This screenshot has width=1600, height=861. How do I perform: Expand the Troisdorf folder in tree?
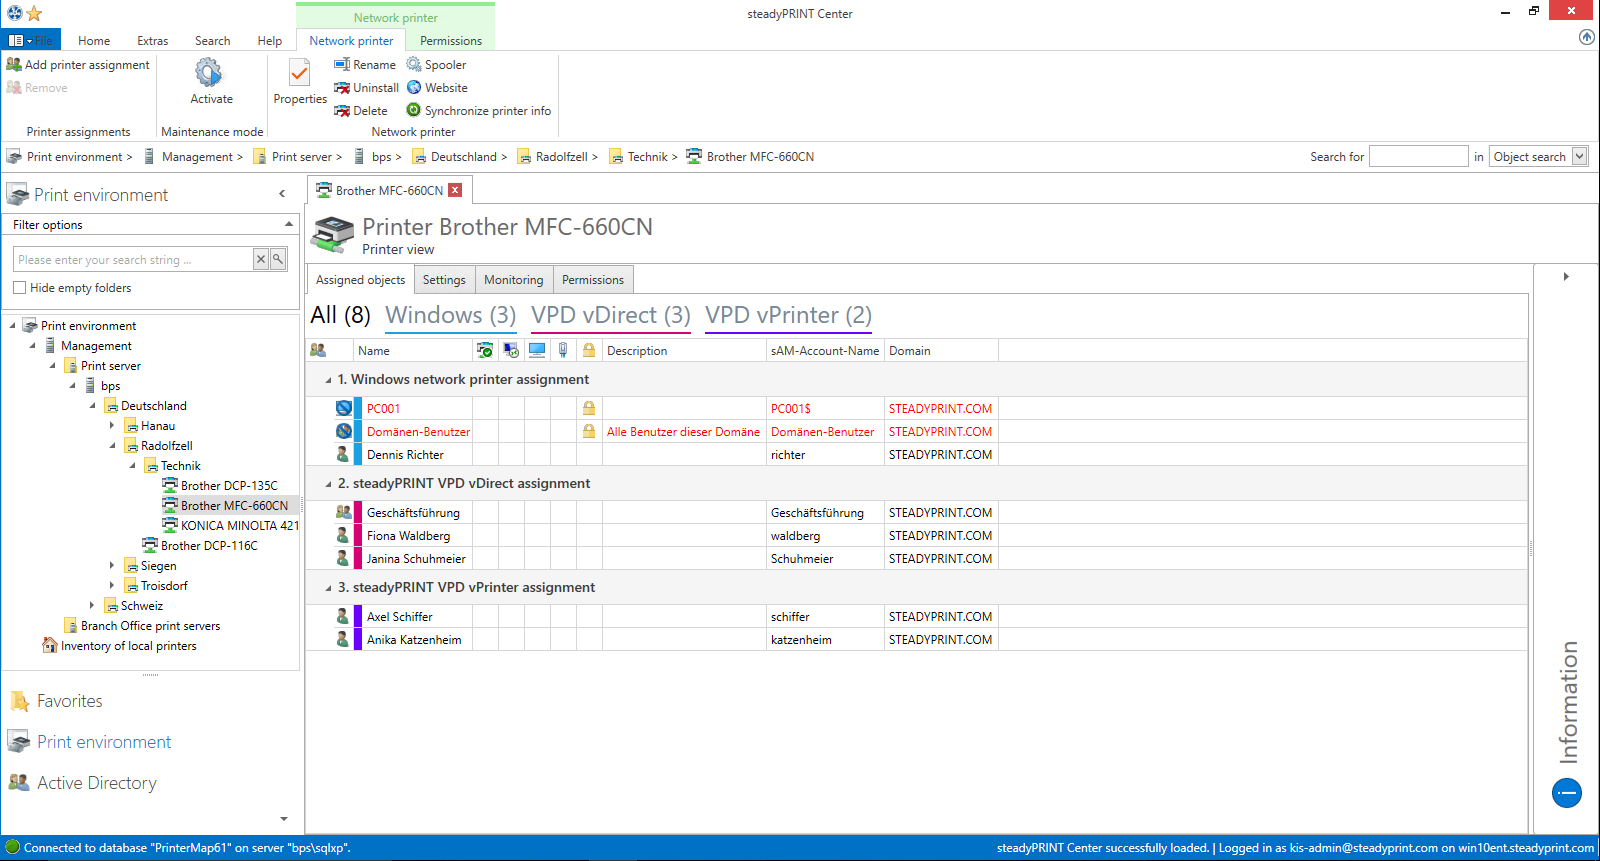point(112,585)
